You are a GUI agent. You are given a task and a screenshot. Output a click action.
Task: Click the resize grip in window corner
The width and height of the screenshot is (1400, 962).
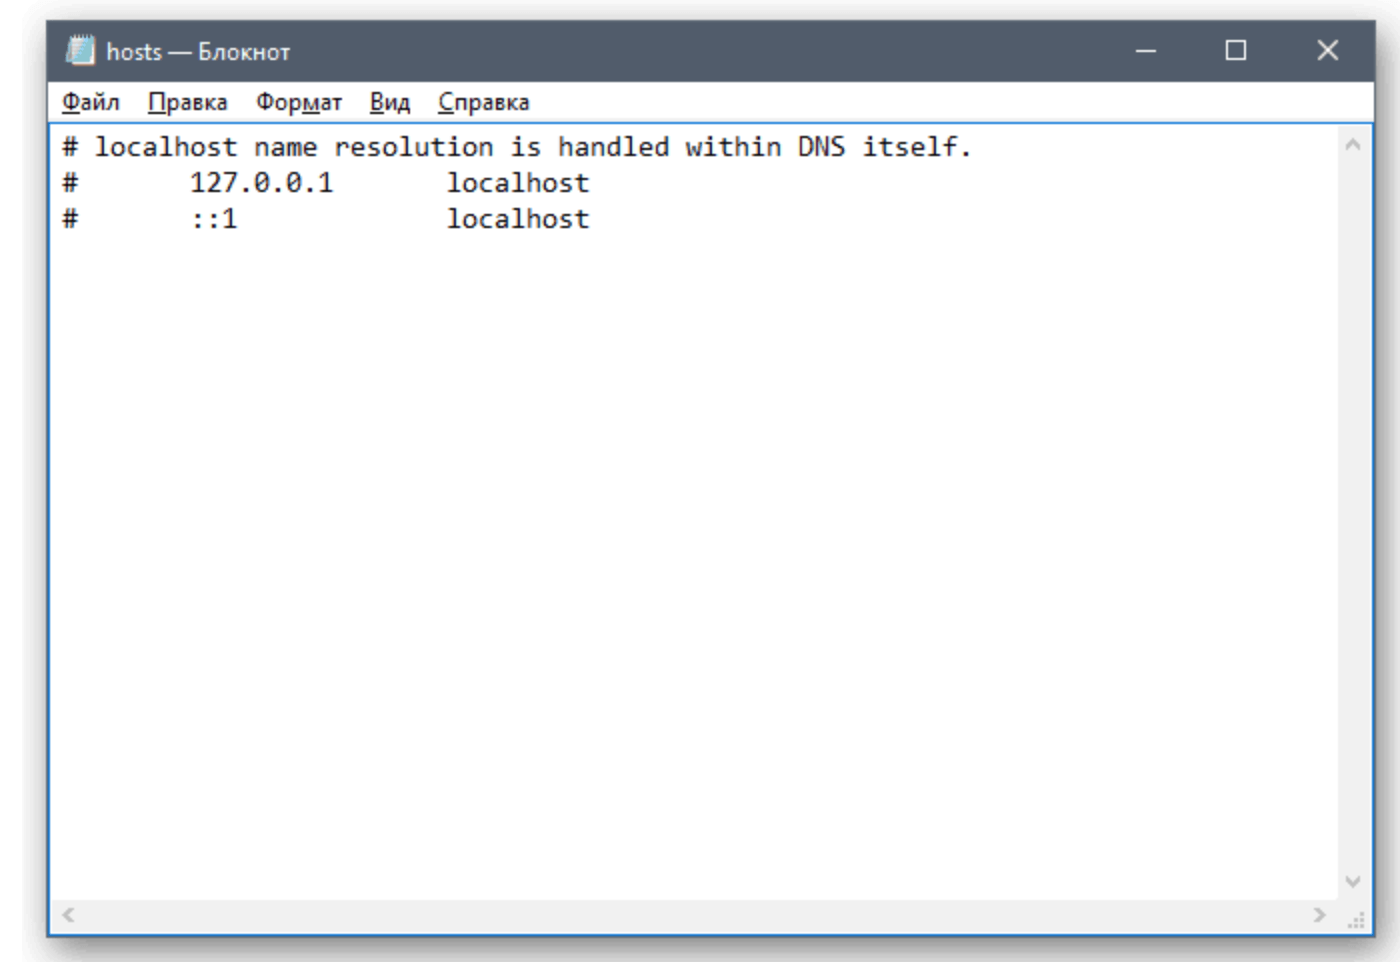tap(1356, 921)
